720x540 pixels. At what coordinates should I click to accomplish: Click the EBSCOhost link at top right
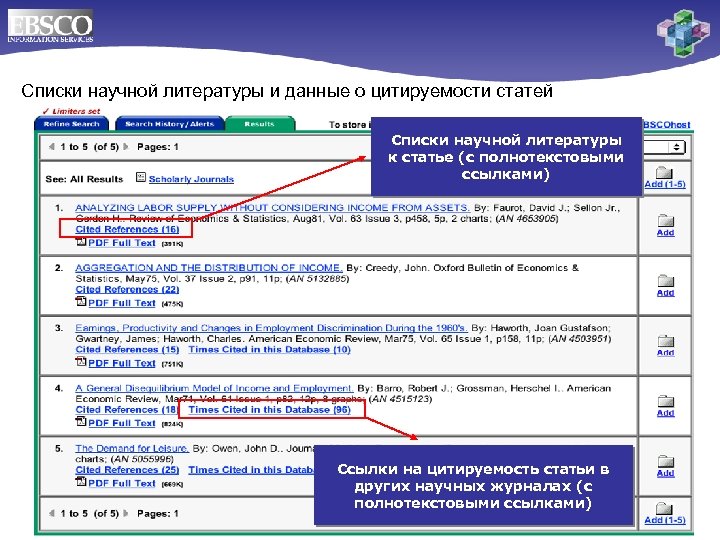point(666,125)
